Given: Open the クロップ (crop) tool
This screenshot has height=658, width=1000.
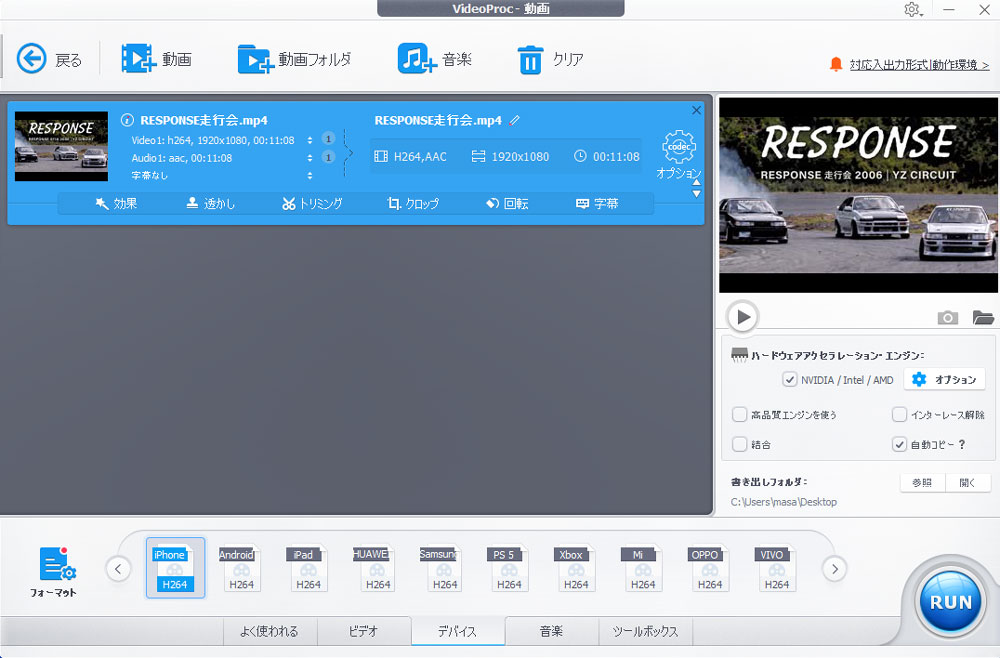Looking at the screenshot, I should [x=413, y=203].
